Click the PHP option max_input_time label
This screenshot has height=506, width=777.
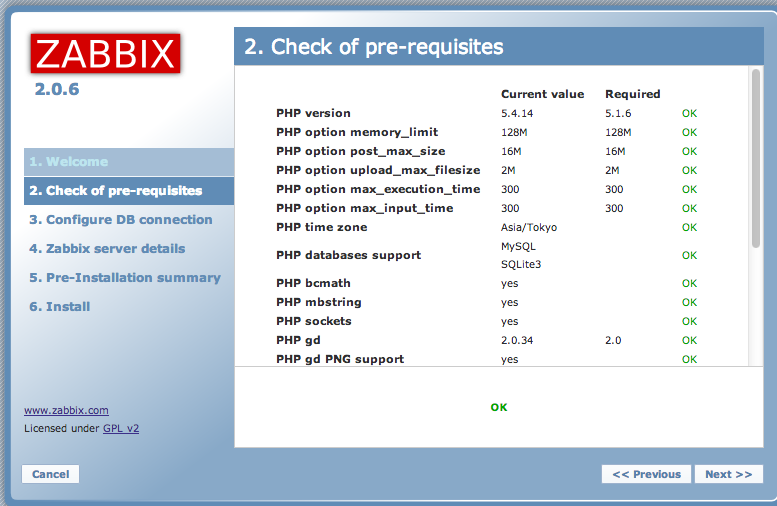point(364,208)
